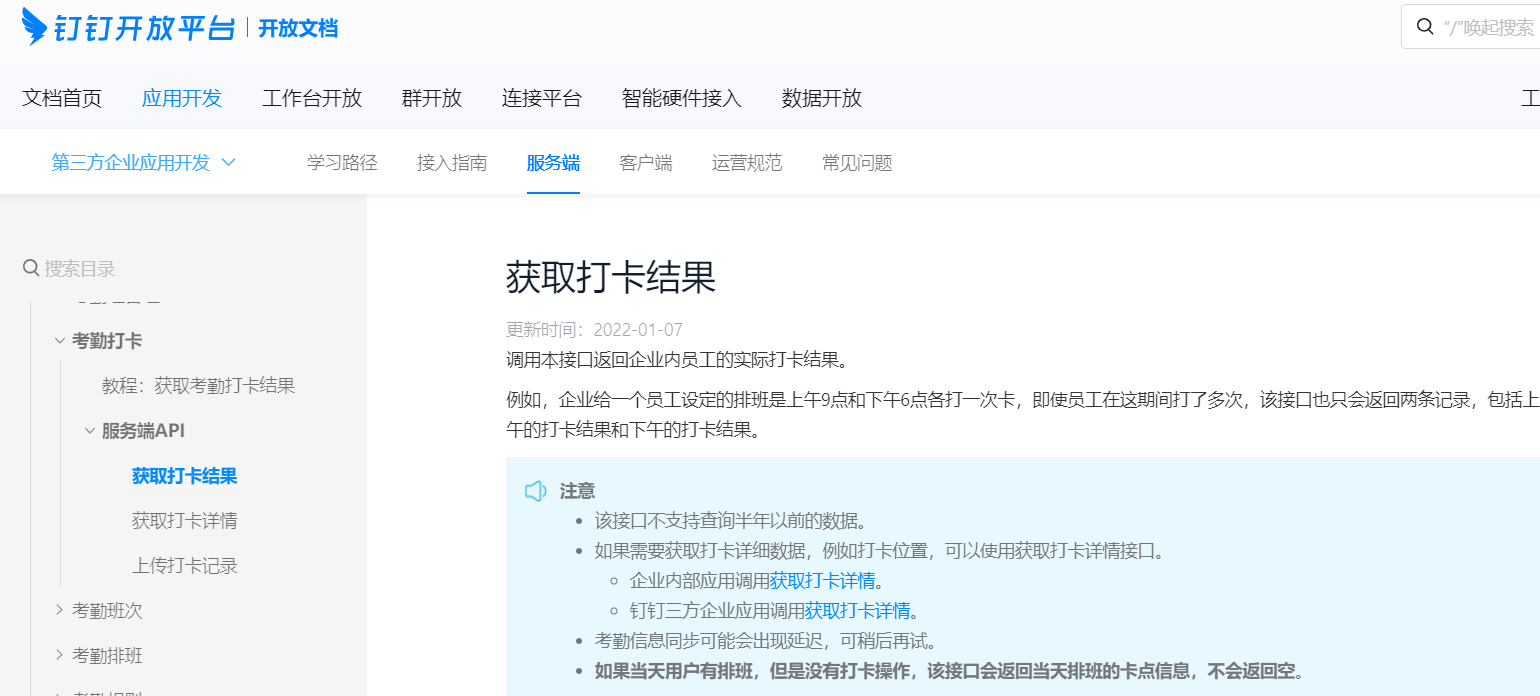Go to 文档首页 in the navigation bar
The width and height of the screenshot is (1540, 696).
point(62,98)
